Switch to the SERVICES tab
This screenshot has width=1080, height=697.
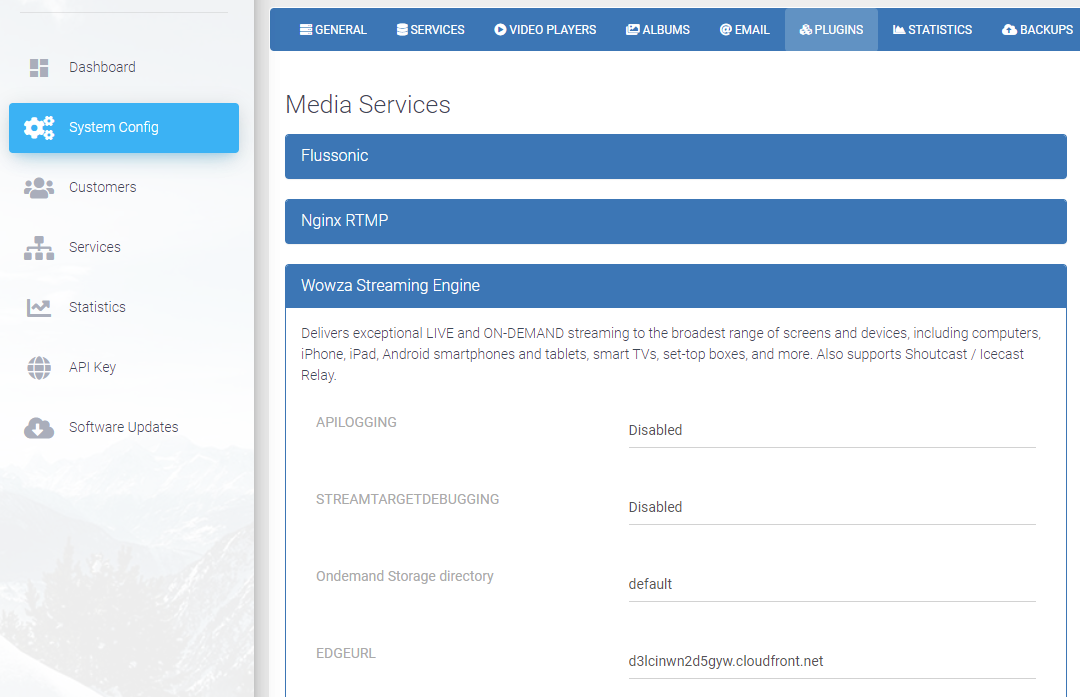[x=430, y=30]
